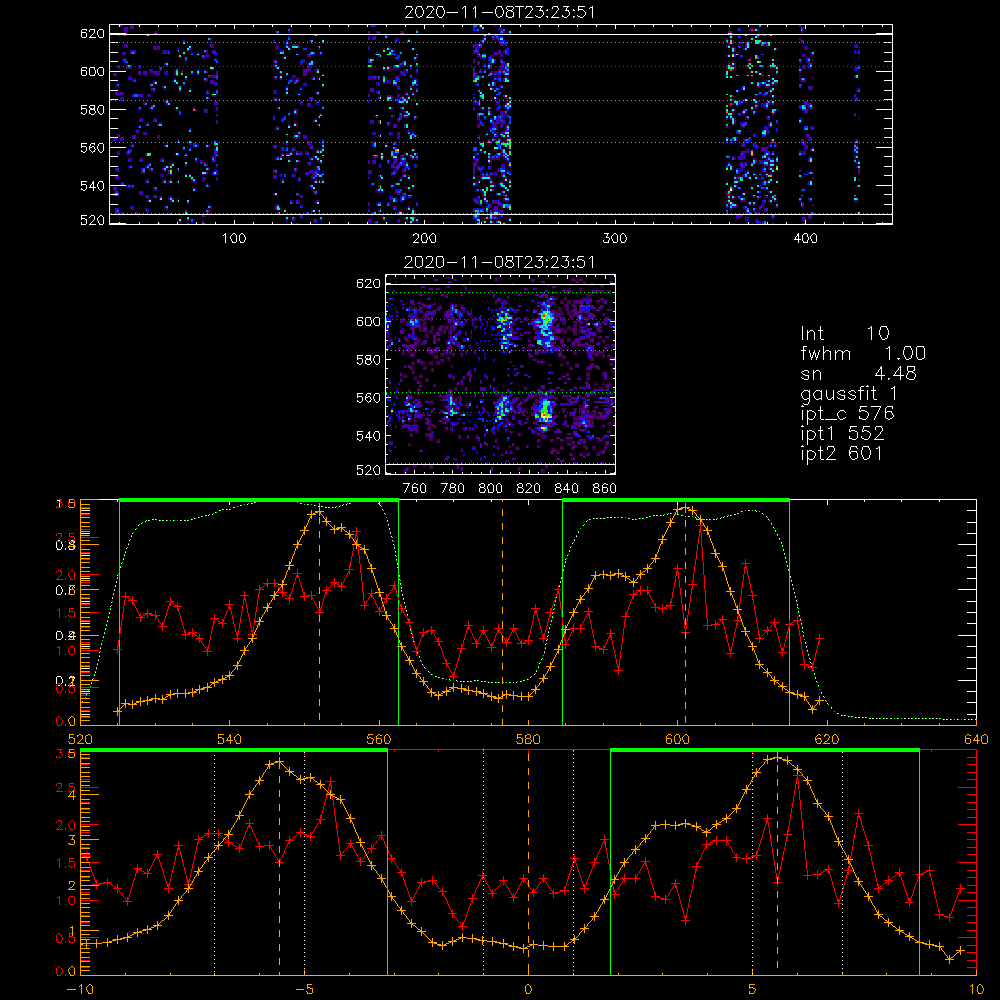Viewport: 1000px width, 1000px height.
Task: Click x-axis tick label 820 on middle plot
Action: click(529, 489)
